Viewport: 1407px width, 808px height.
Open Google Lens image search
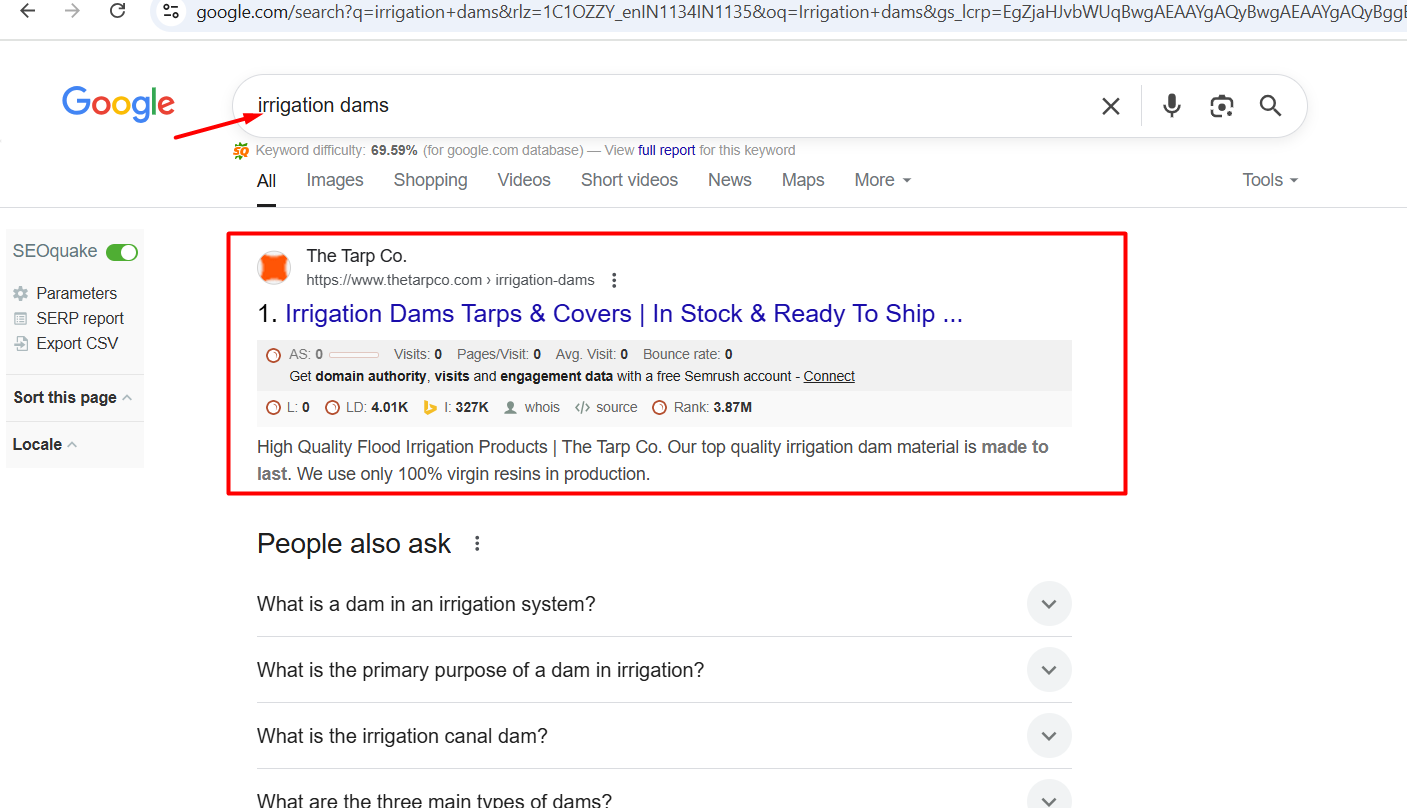[1221, 106]
